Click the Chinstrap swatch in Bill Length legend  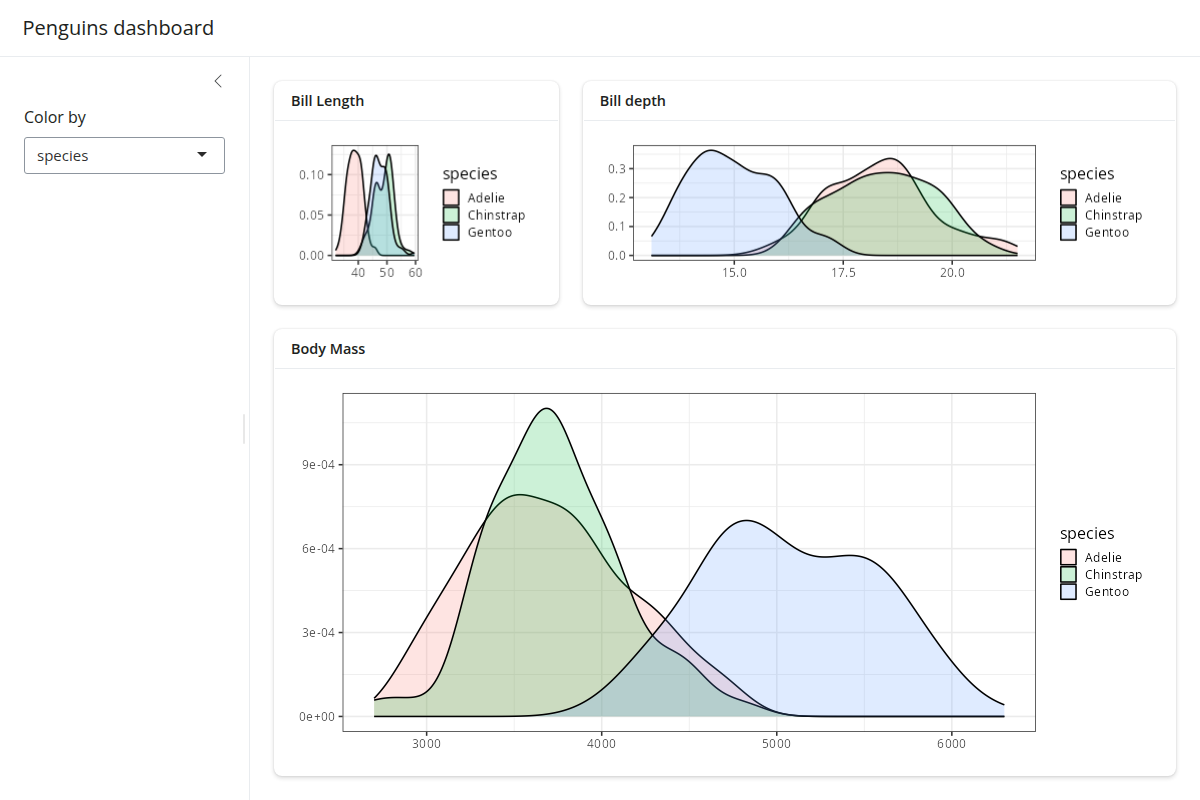click(x=451, y=215)
